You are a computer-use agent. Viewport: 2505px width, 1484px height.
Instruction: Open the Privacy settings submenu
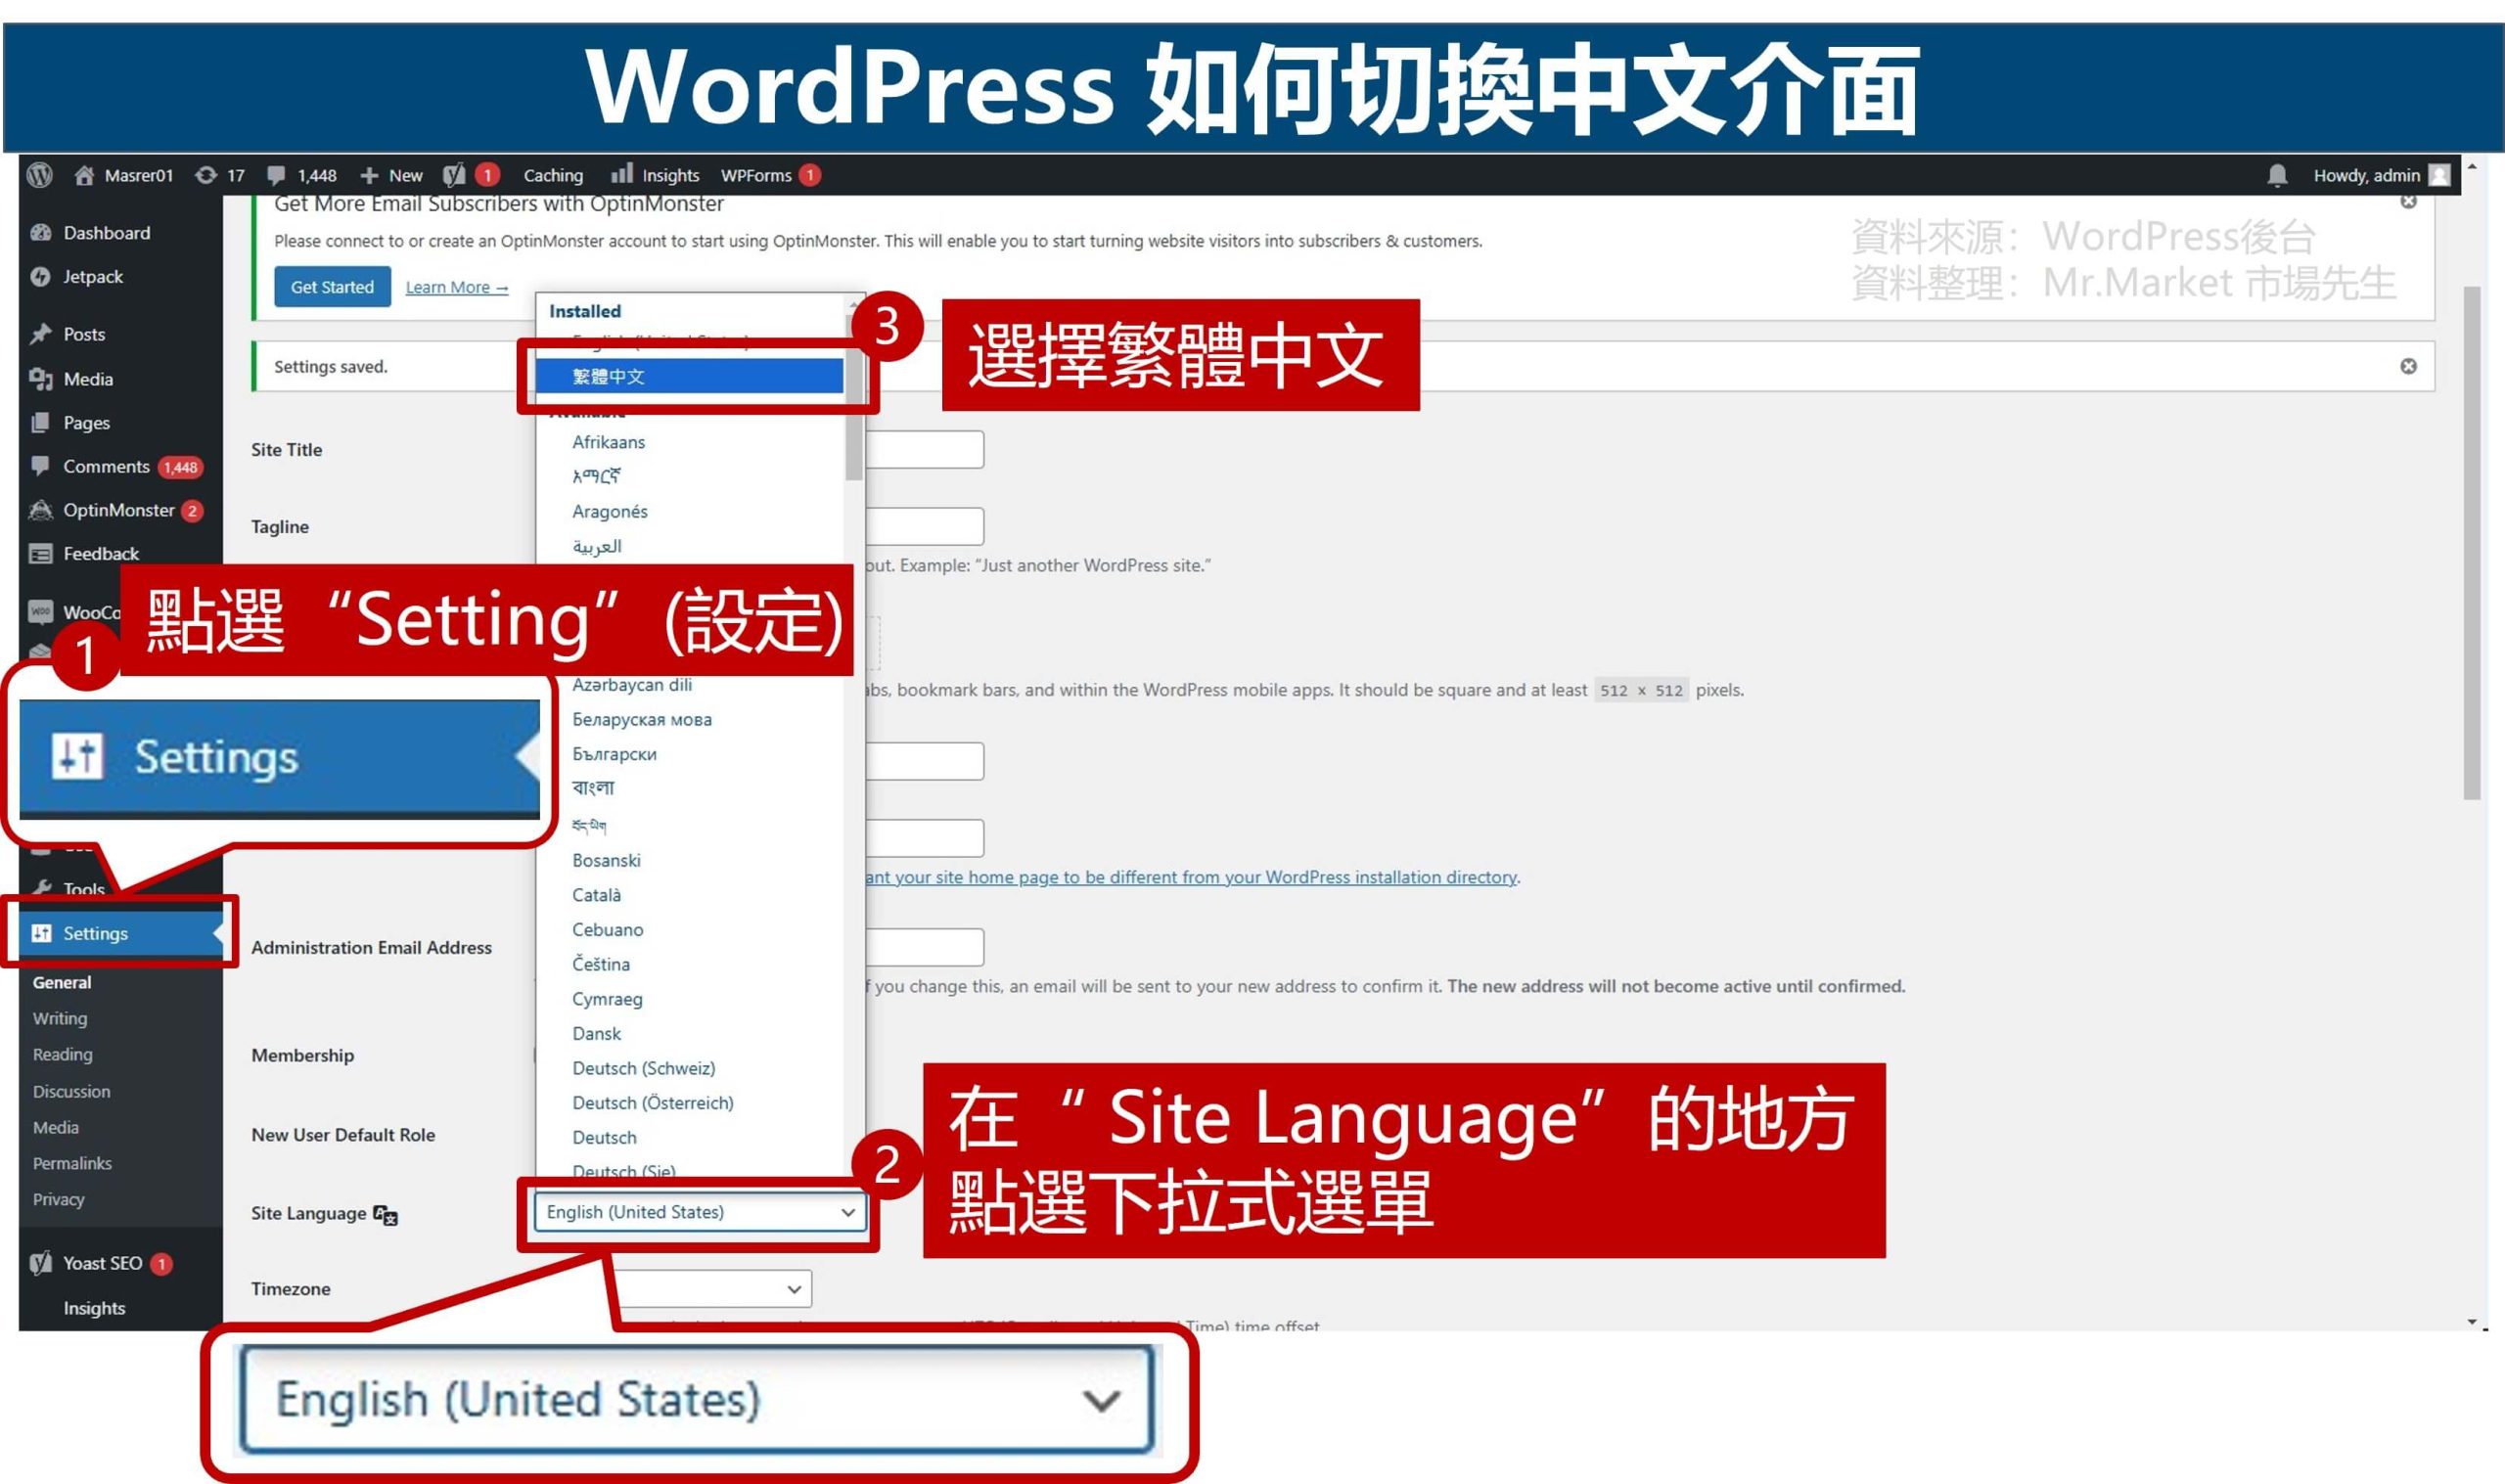[58, 1199]
